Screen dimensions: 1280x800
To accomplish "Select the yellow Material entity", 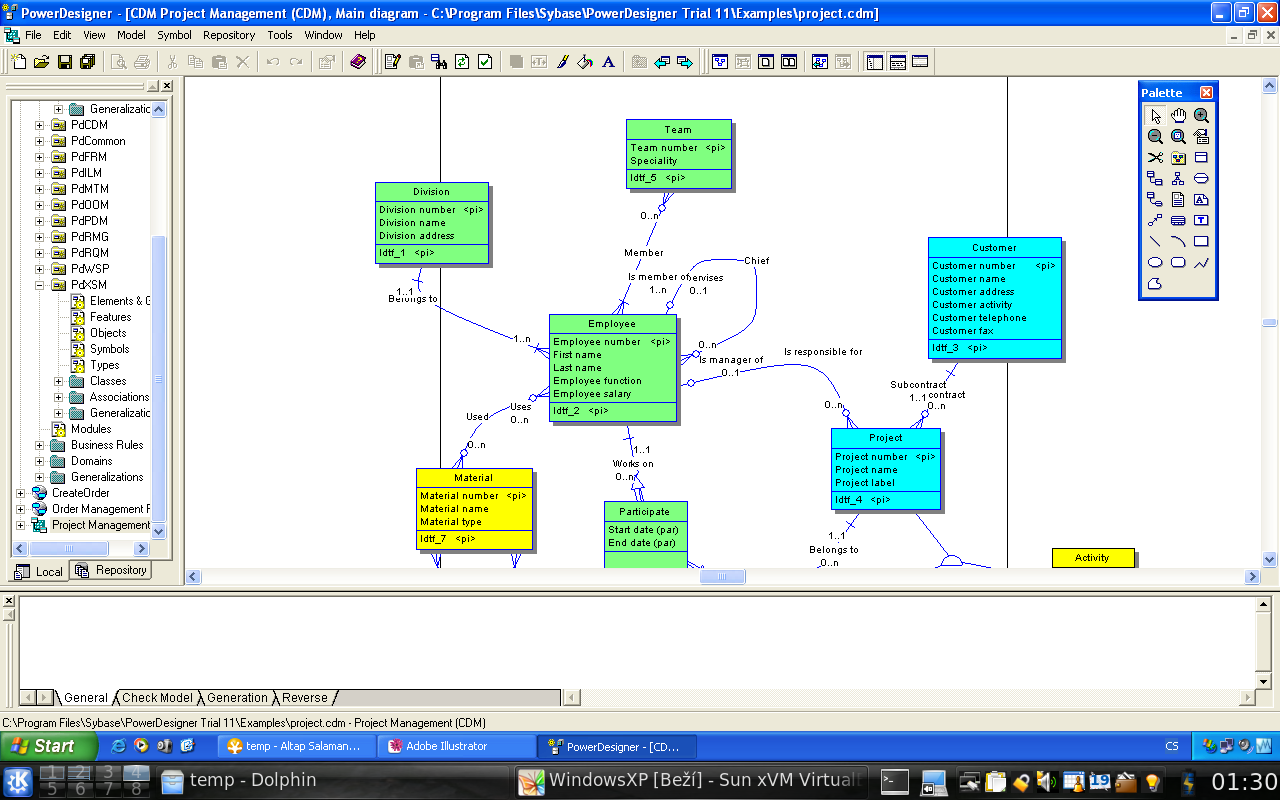I will (x=474, y=509).
